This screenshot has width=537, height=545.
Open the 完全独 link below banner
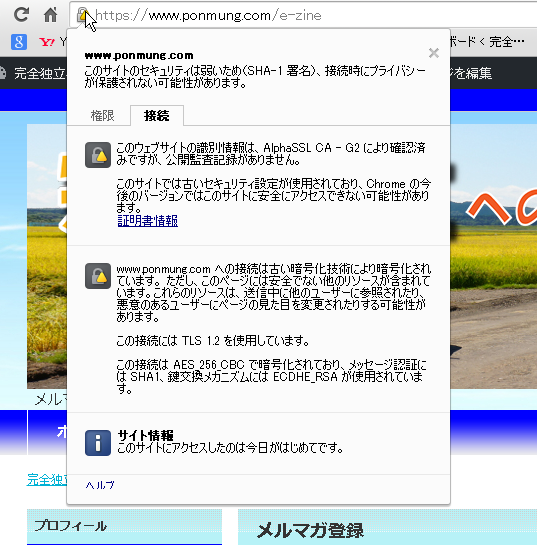(x=47, y=480)
